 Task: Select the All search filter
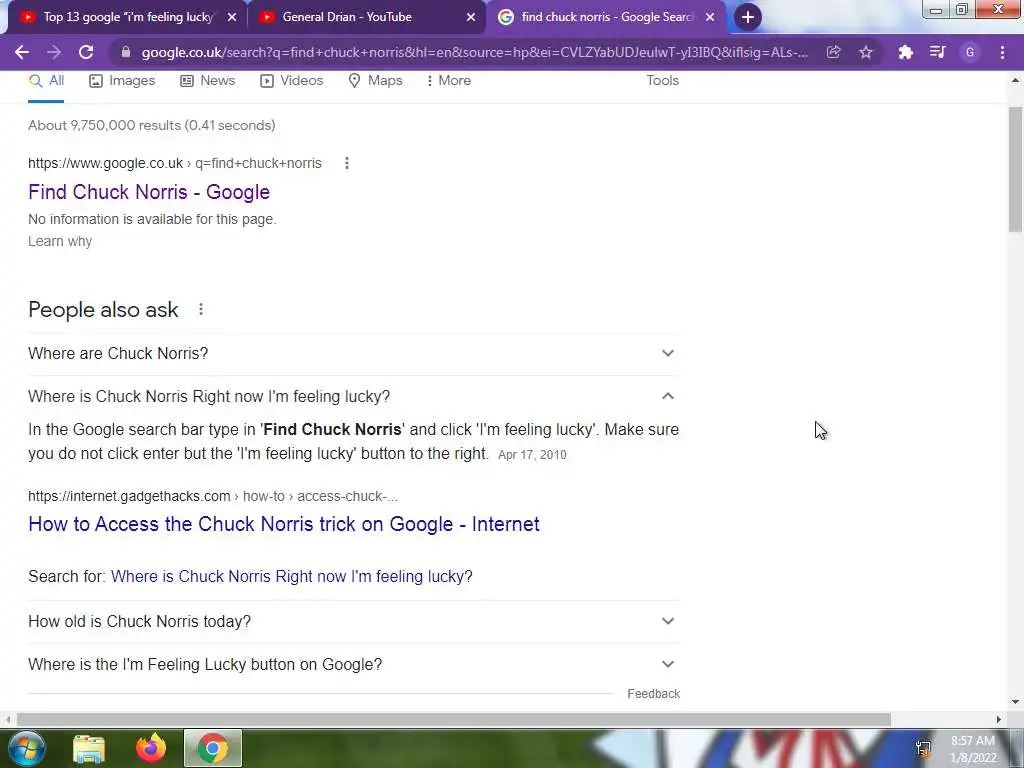[46, 80]
